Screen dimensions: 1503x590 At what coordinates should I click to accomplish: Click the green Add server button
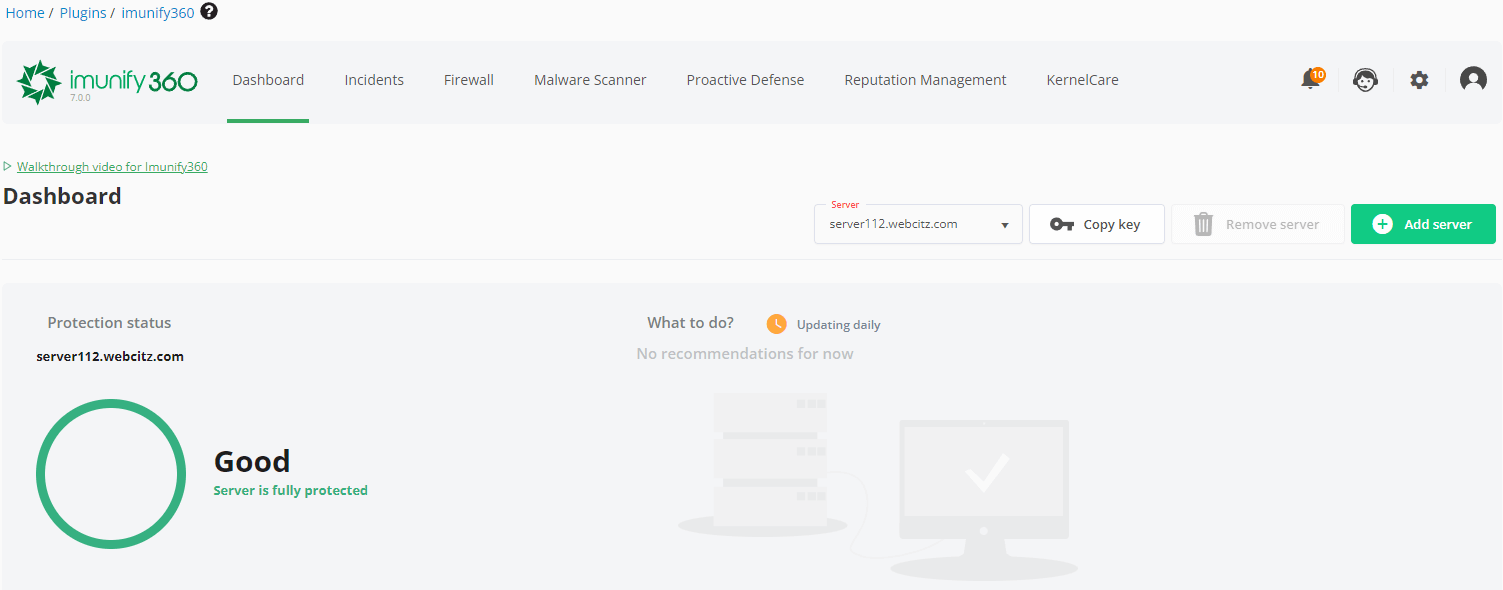click(x=1423, y=224)
